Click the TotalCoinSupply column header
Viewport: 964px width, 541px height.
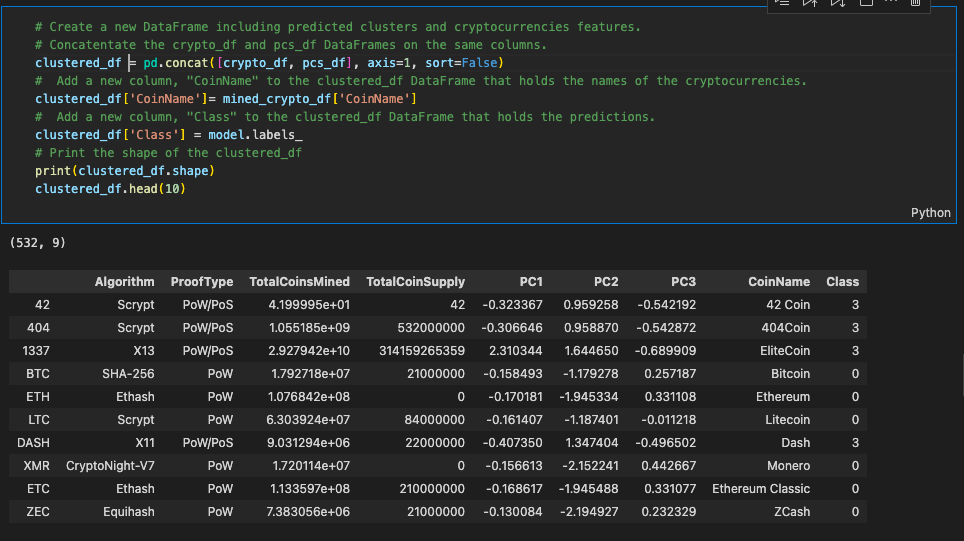click(x=416, y=282)
